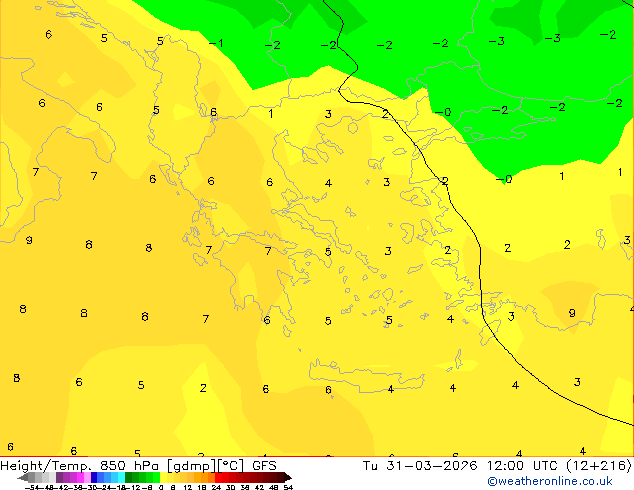Viewport: 634px width, 490px height.
Task: Pick the bright red legend swatch at 24
Action: (x=218, y=478)
